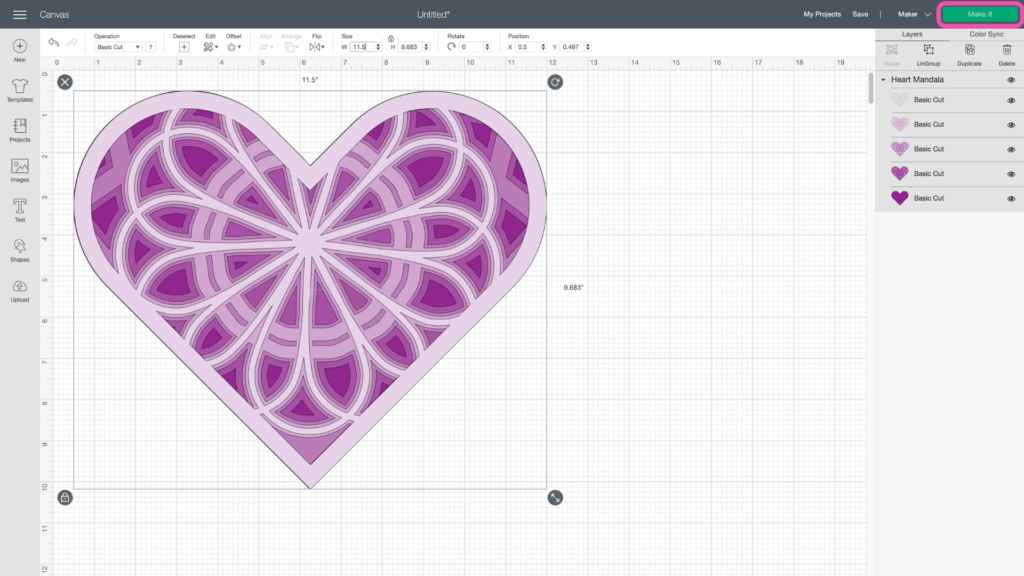The width and height of the screenshot is (1024, 576).
Task: Click the X position stepper arrows
Action: 543,47
